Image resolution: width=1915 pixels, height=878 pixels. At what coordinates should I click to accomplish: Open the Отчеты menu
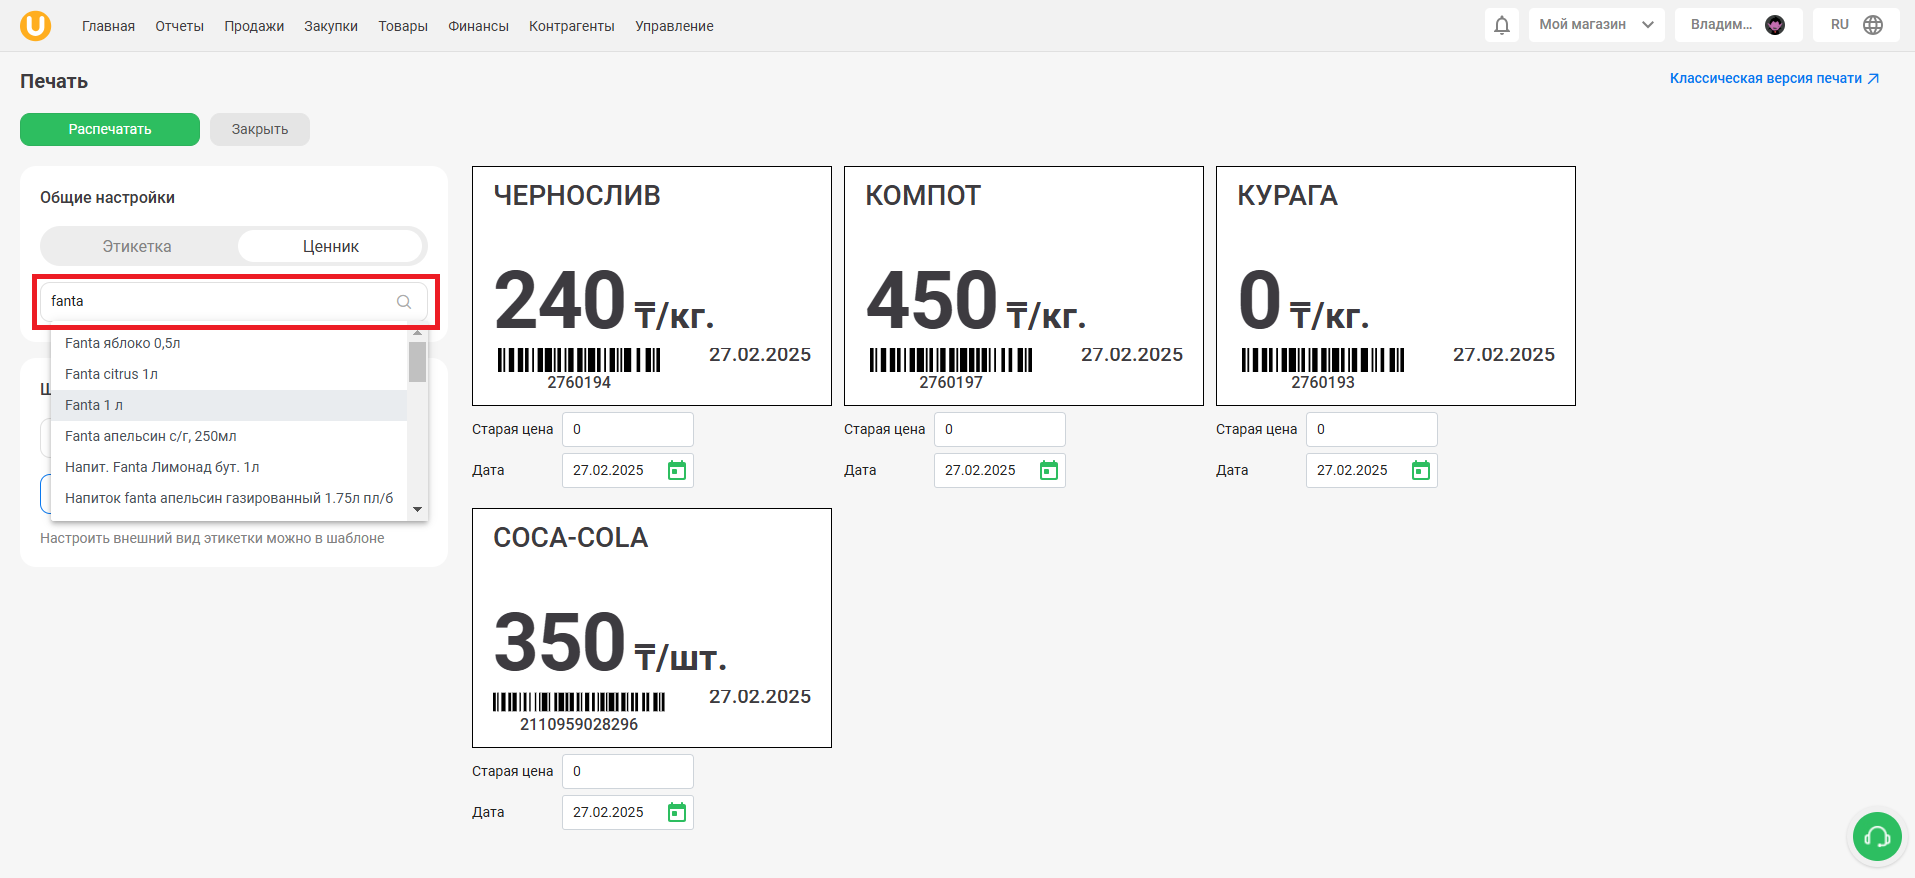[x=179, y=26]
